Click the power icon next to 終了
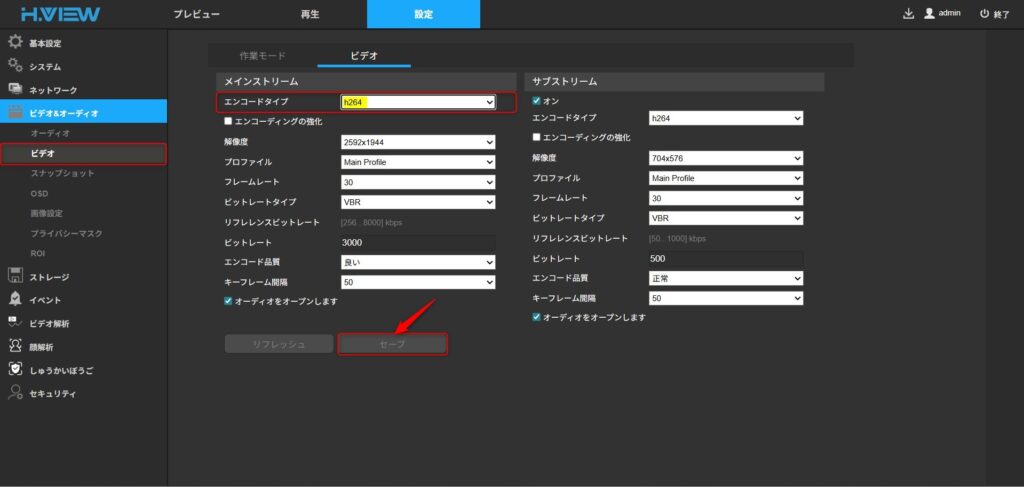This screenshot has height=487, width=1024. [x=984, y=14]
